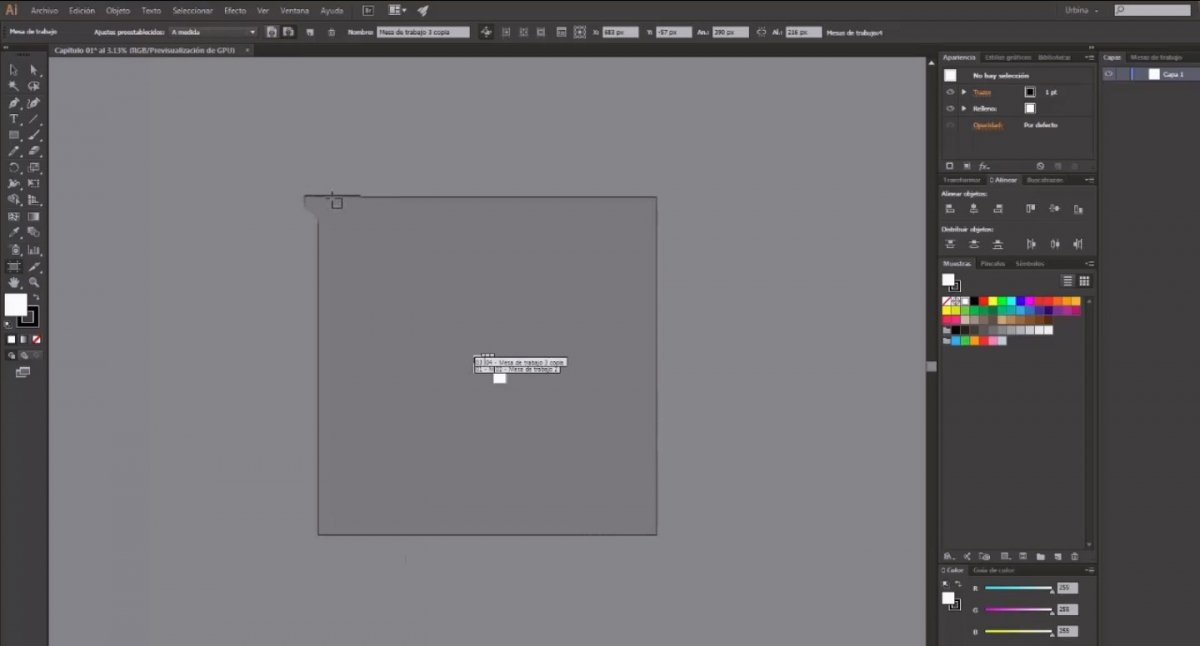
Task: Open the Archivo menu
Action: [x=44, y=10]
